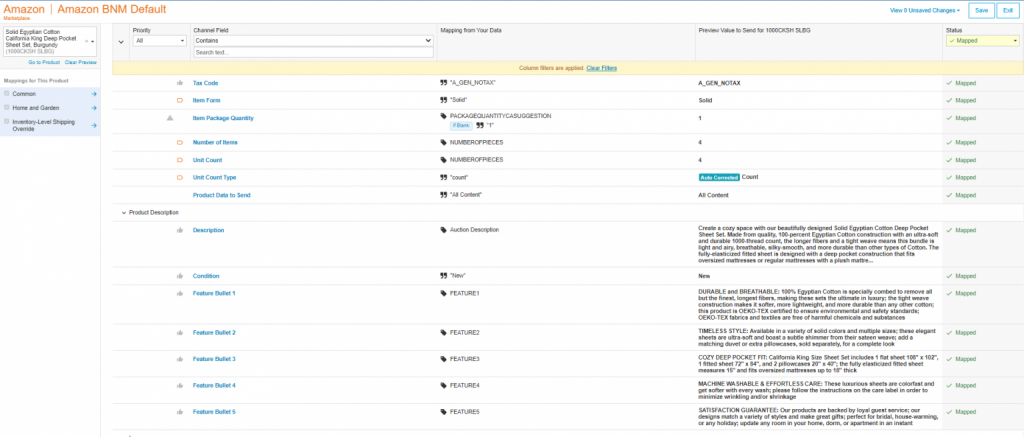This screenshot has width=1024, height=437.
Task: Toggle the Inventory-Level Shipping Override checkbox
Action: tap(7, 121)
